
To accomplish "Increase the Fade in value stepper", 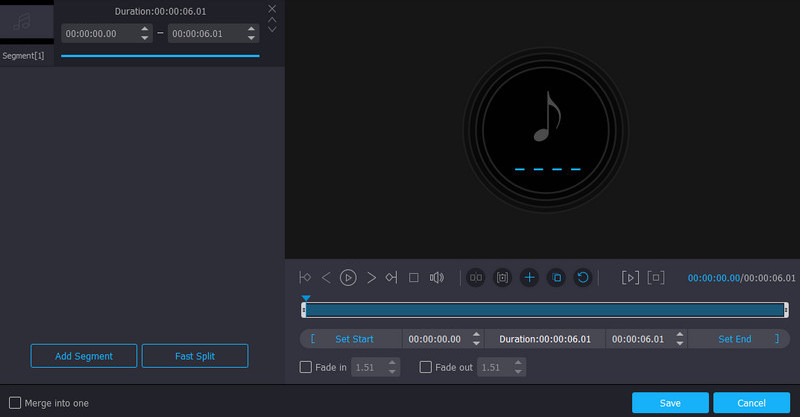I will [392, 363].
